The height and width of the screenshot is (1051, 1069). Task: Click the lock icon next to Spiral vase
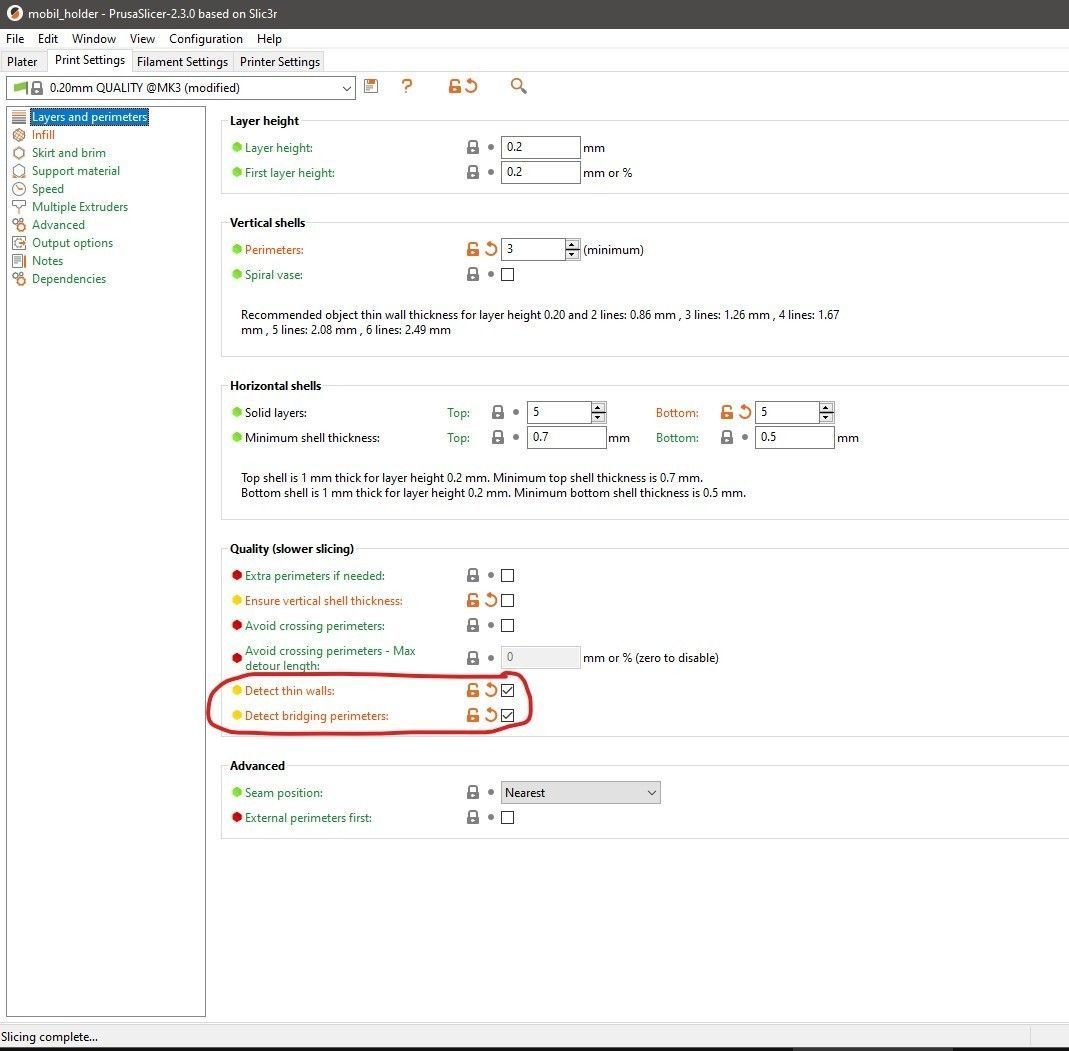472,275
